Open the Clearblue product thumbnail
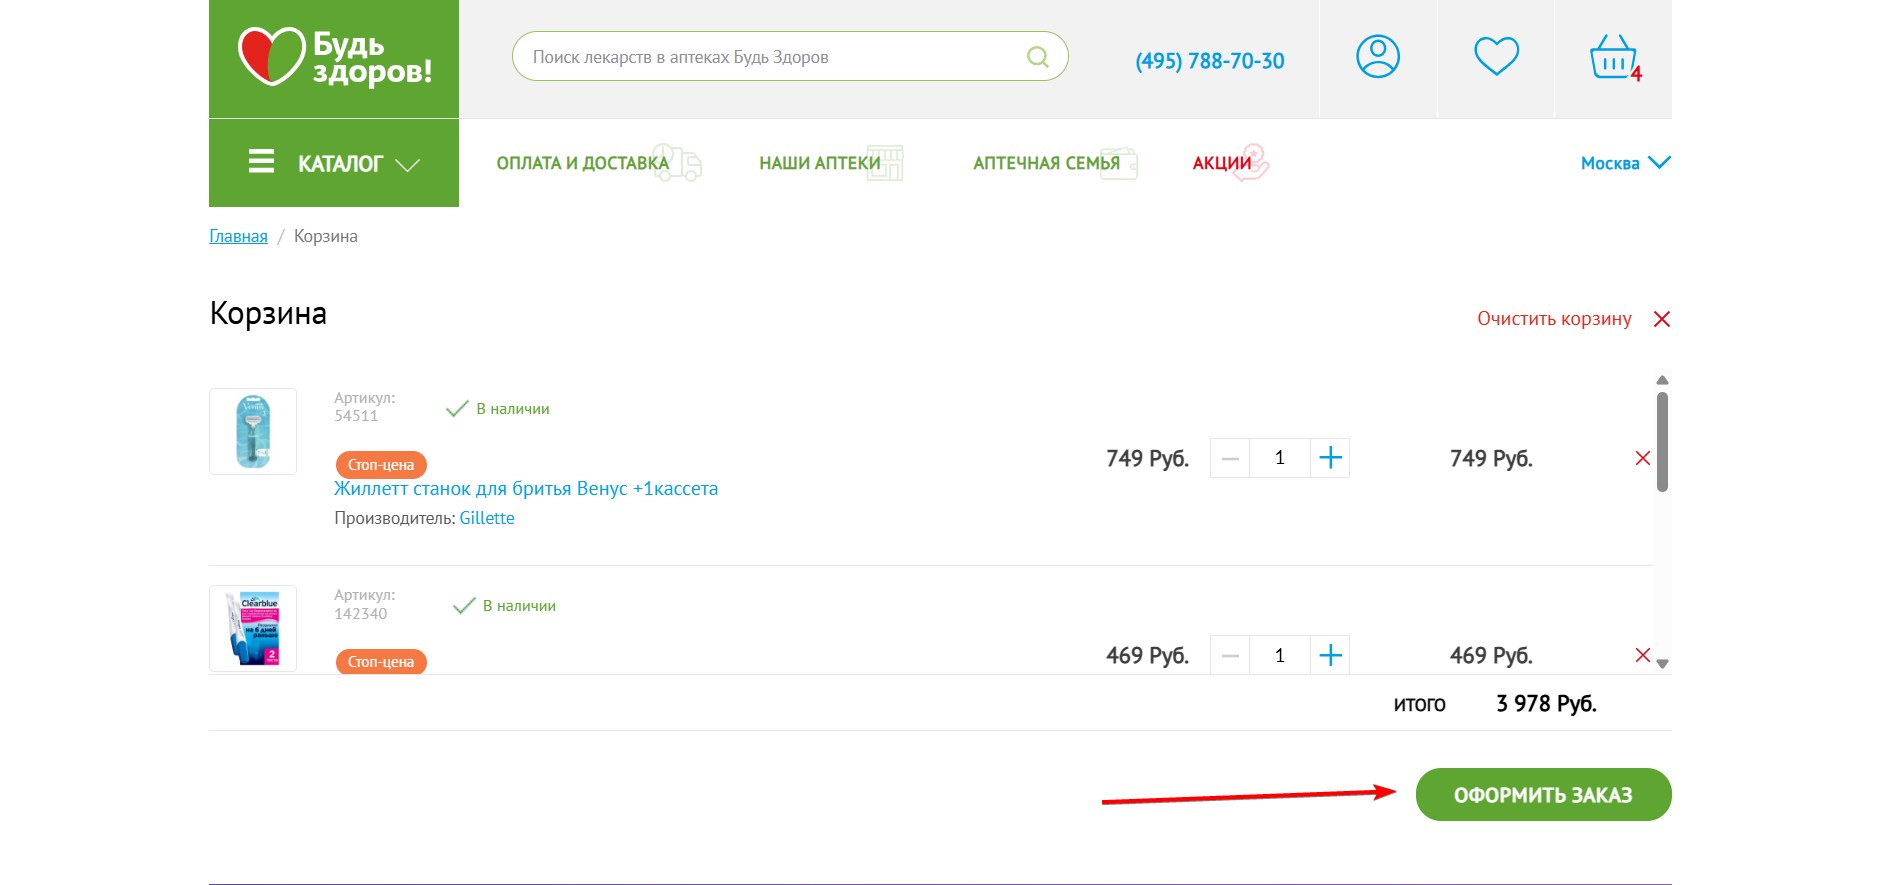1881x885 pixels. coord(253,628)
